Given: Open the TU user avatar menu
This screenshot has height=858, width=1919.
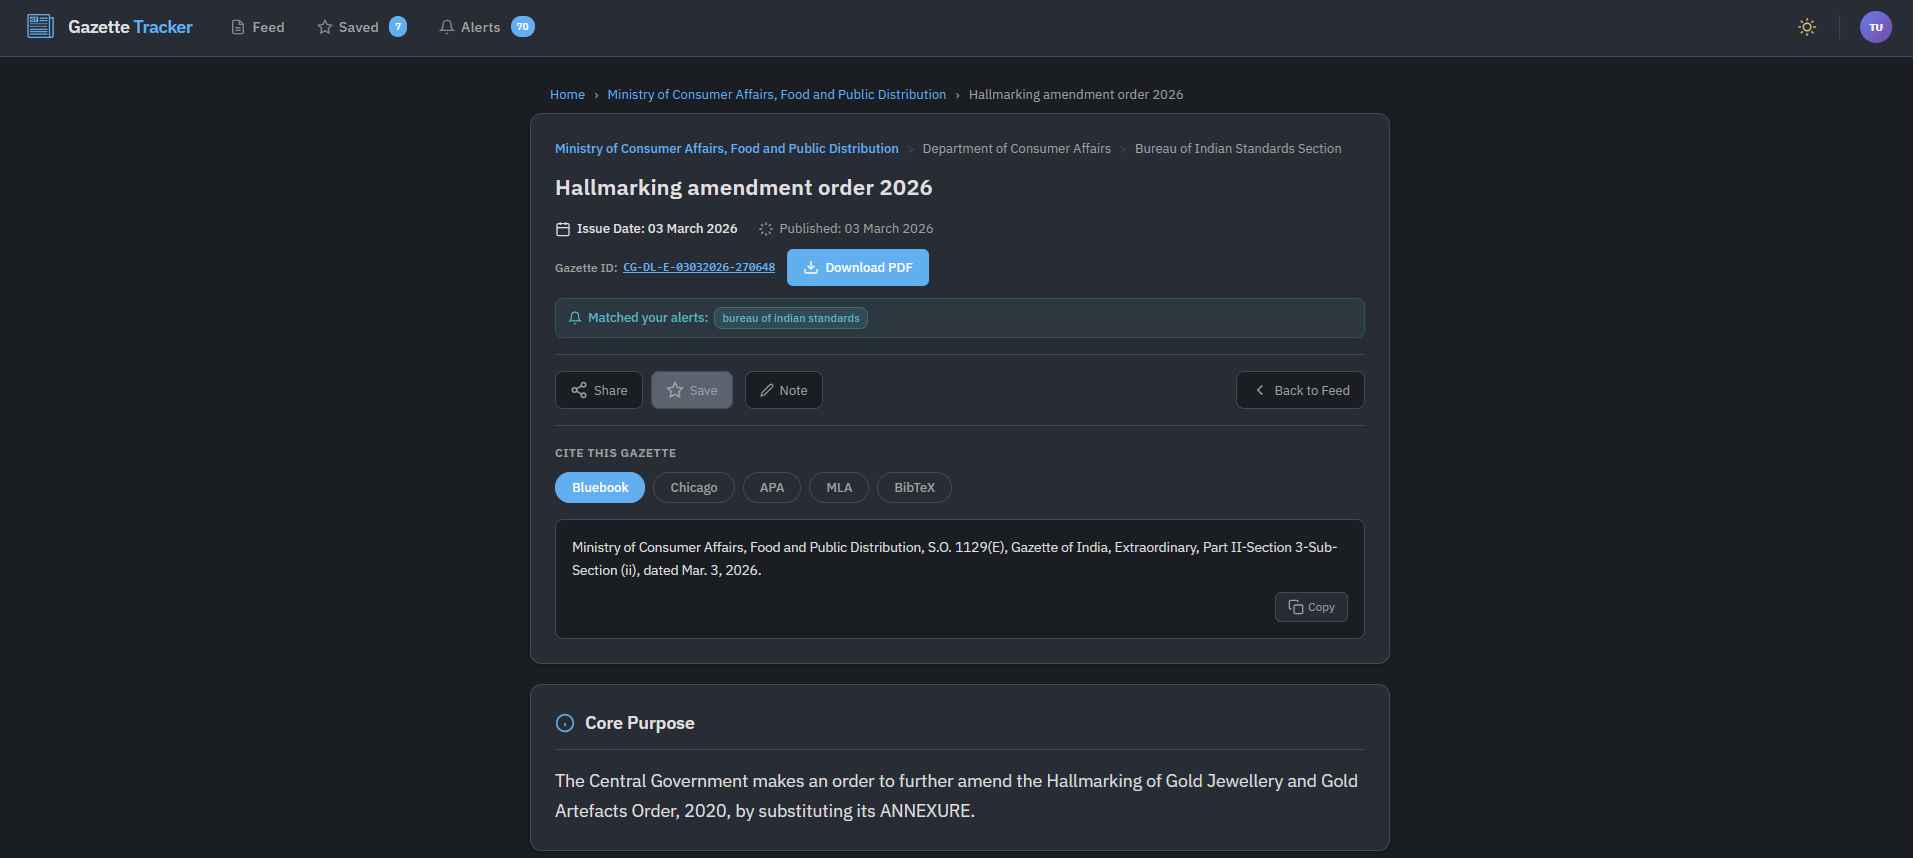Looking at the screenshot, I should point(1875,27).
